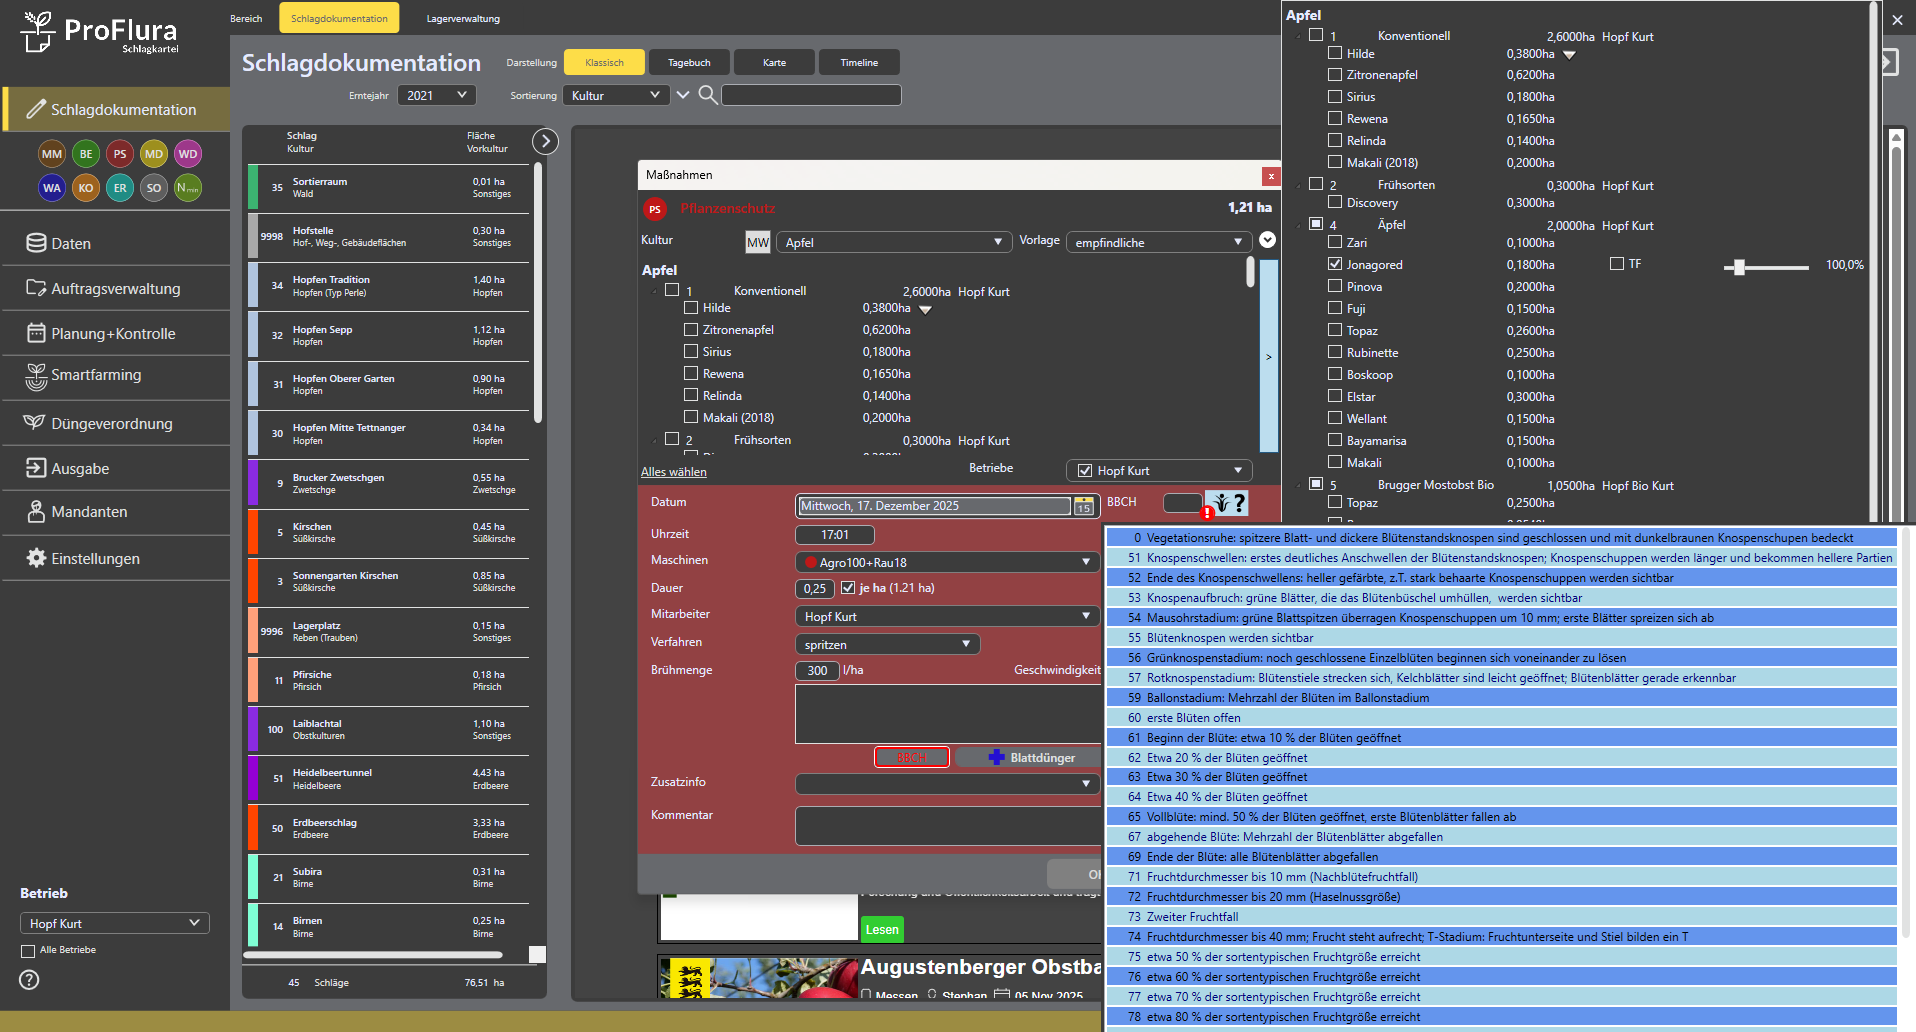The height and width of the screenshot is (1032, 1916).
Task: Select the blue WA circle icon
Action: pos(52,188)
